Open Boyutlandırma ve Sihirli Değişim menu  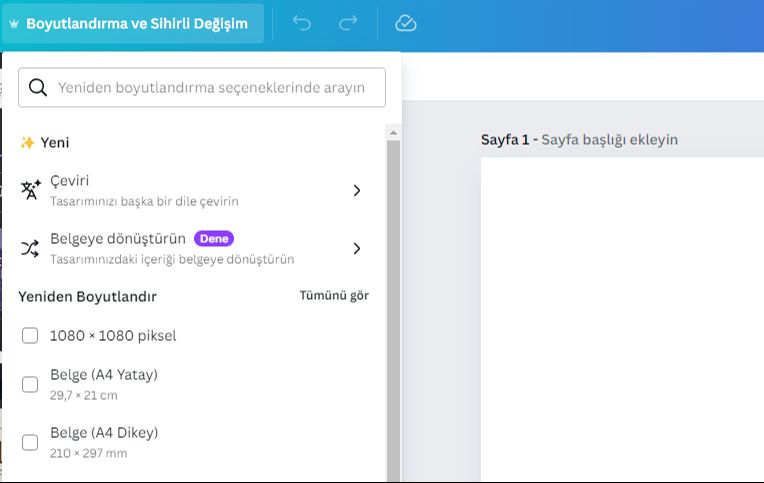point(133,23)
